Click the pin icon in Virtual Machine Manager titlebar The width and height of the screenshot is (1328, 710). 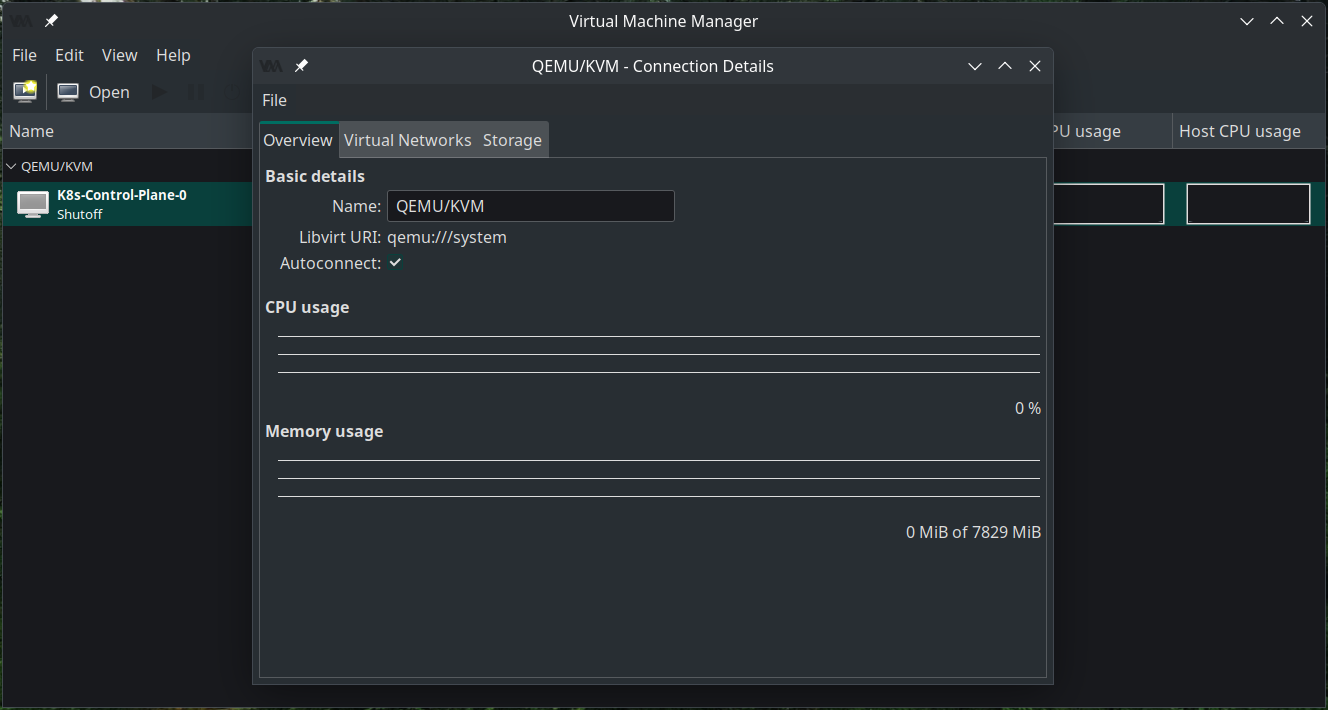pyautogui.click(x=51, y=21)
